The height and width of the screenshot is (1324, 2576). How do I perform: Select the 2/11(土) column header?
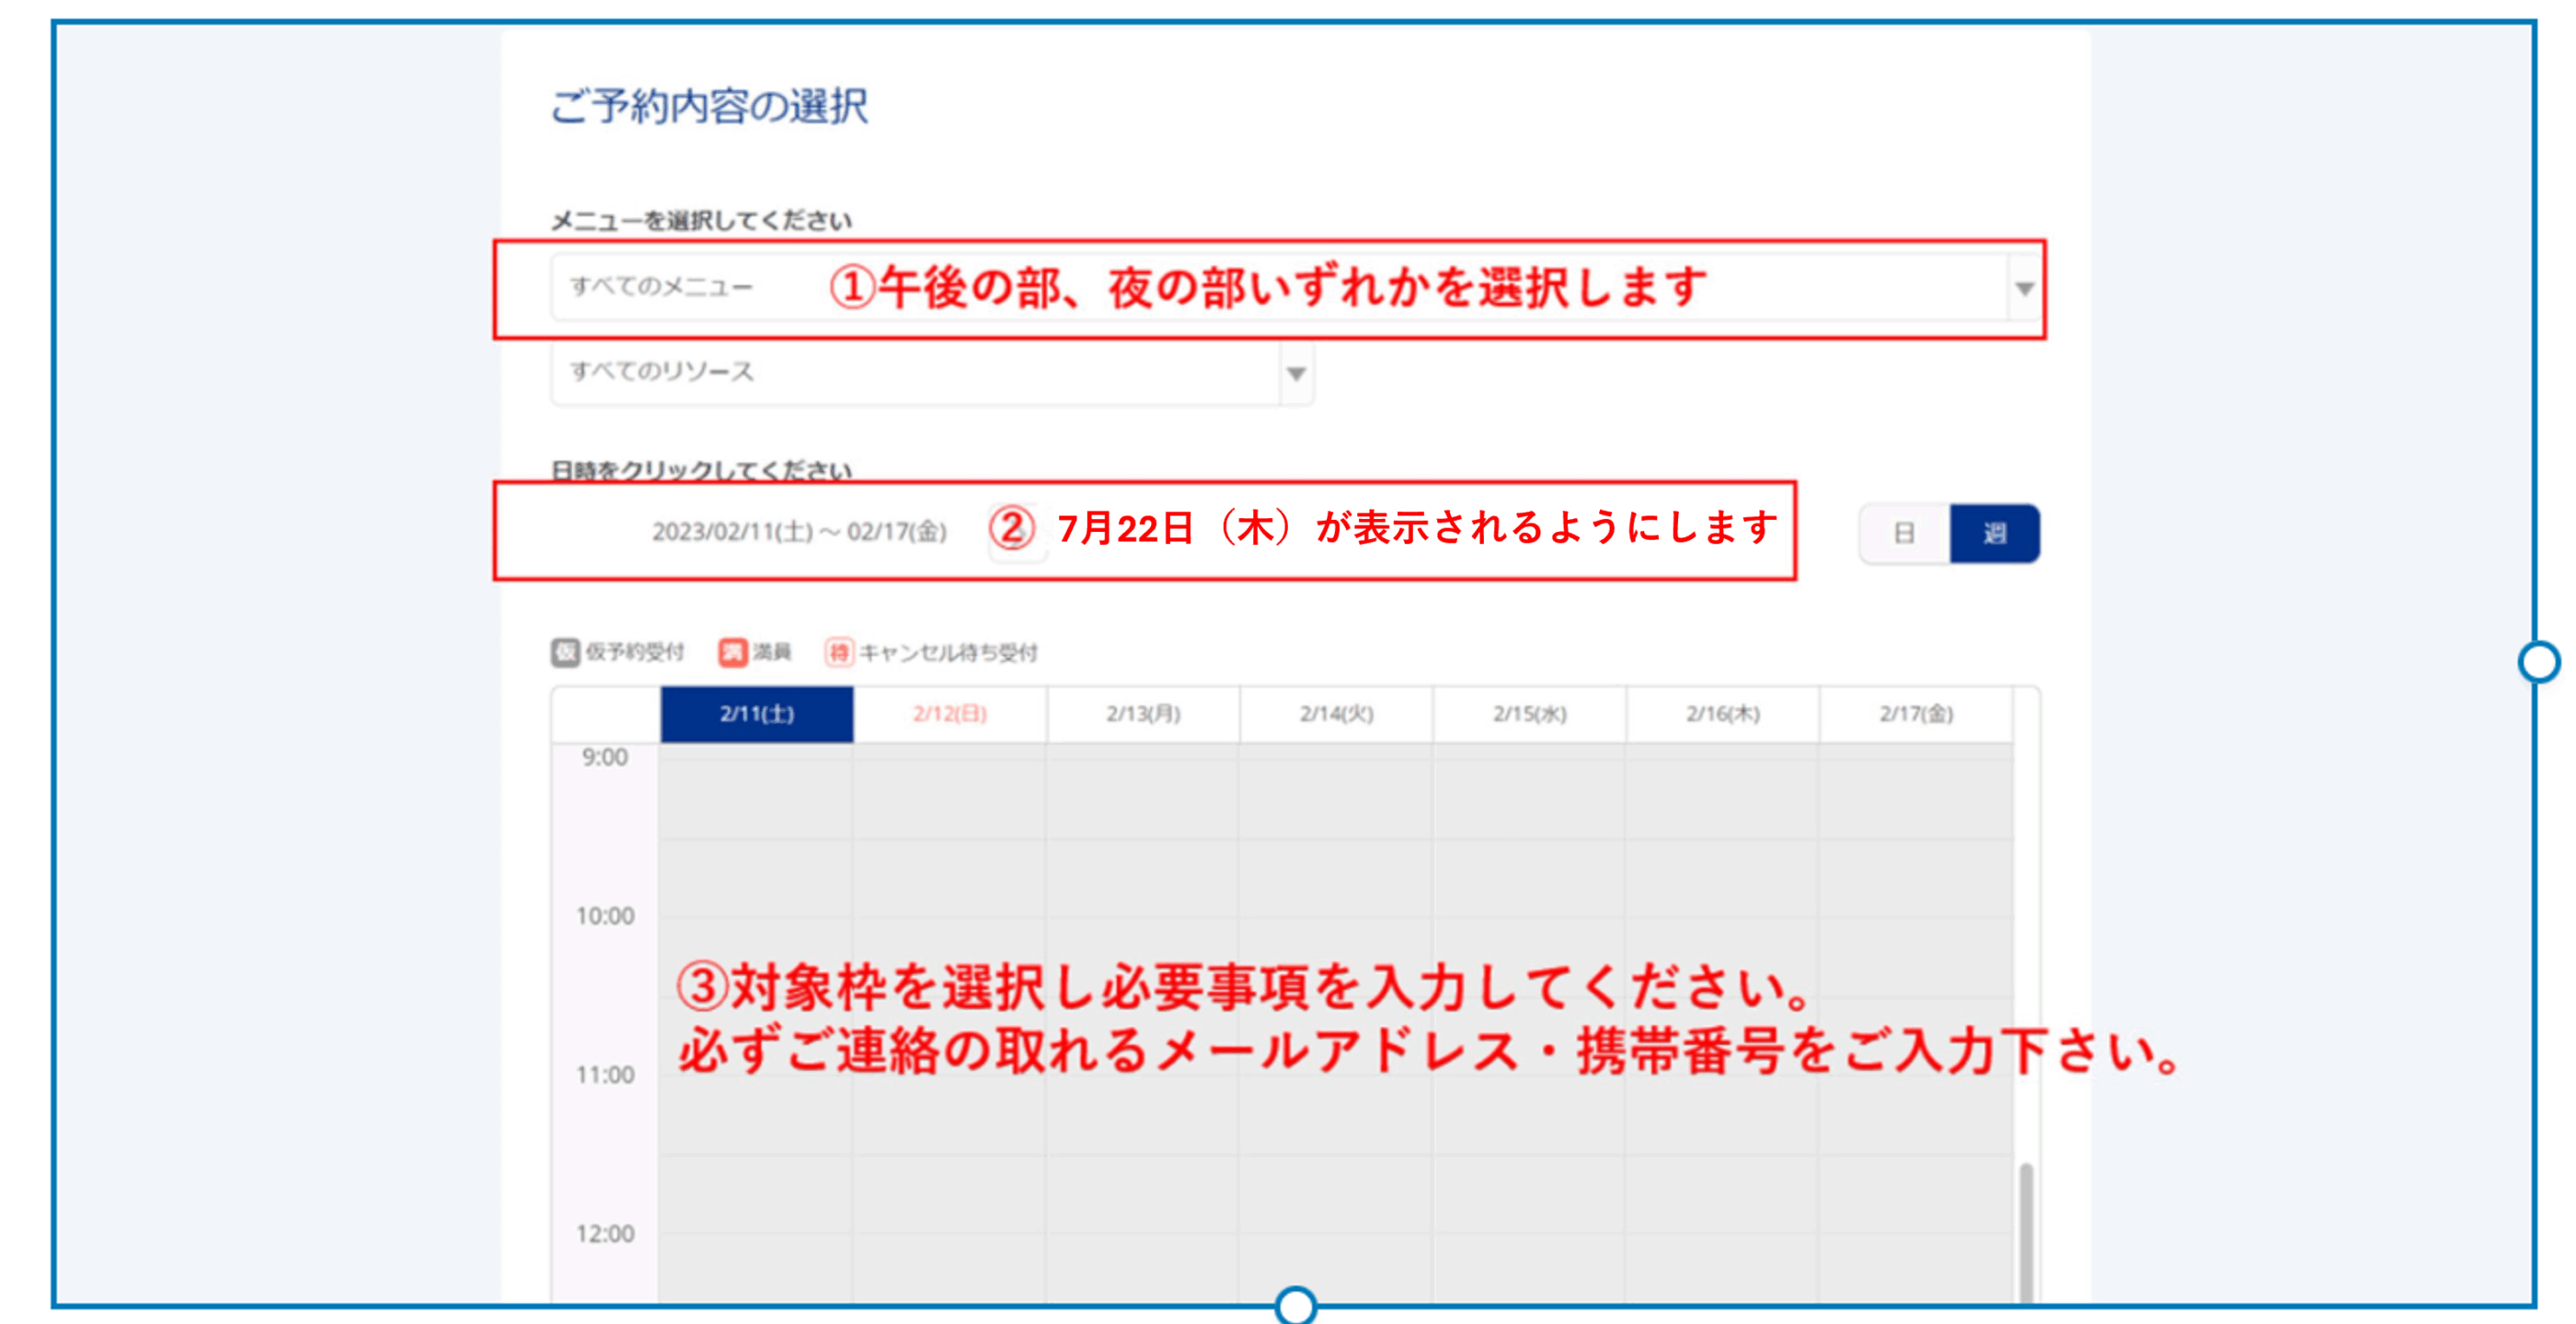757,714
